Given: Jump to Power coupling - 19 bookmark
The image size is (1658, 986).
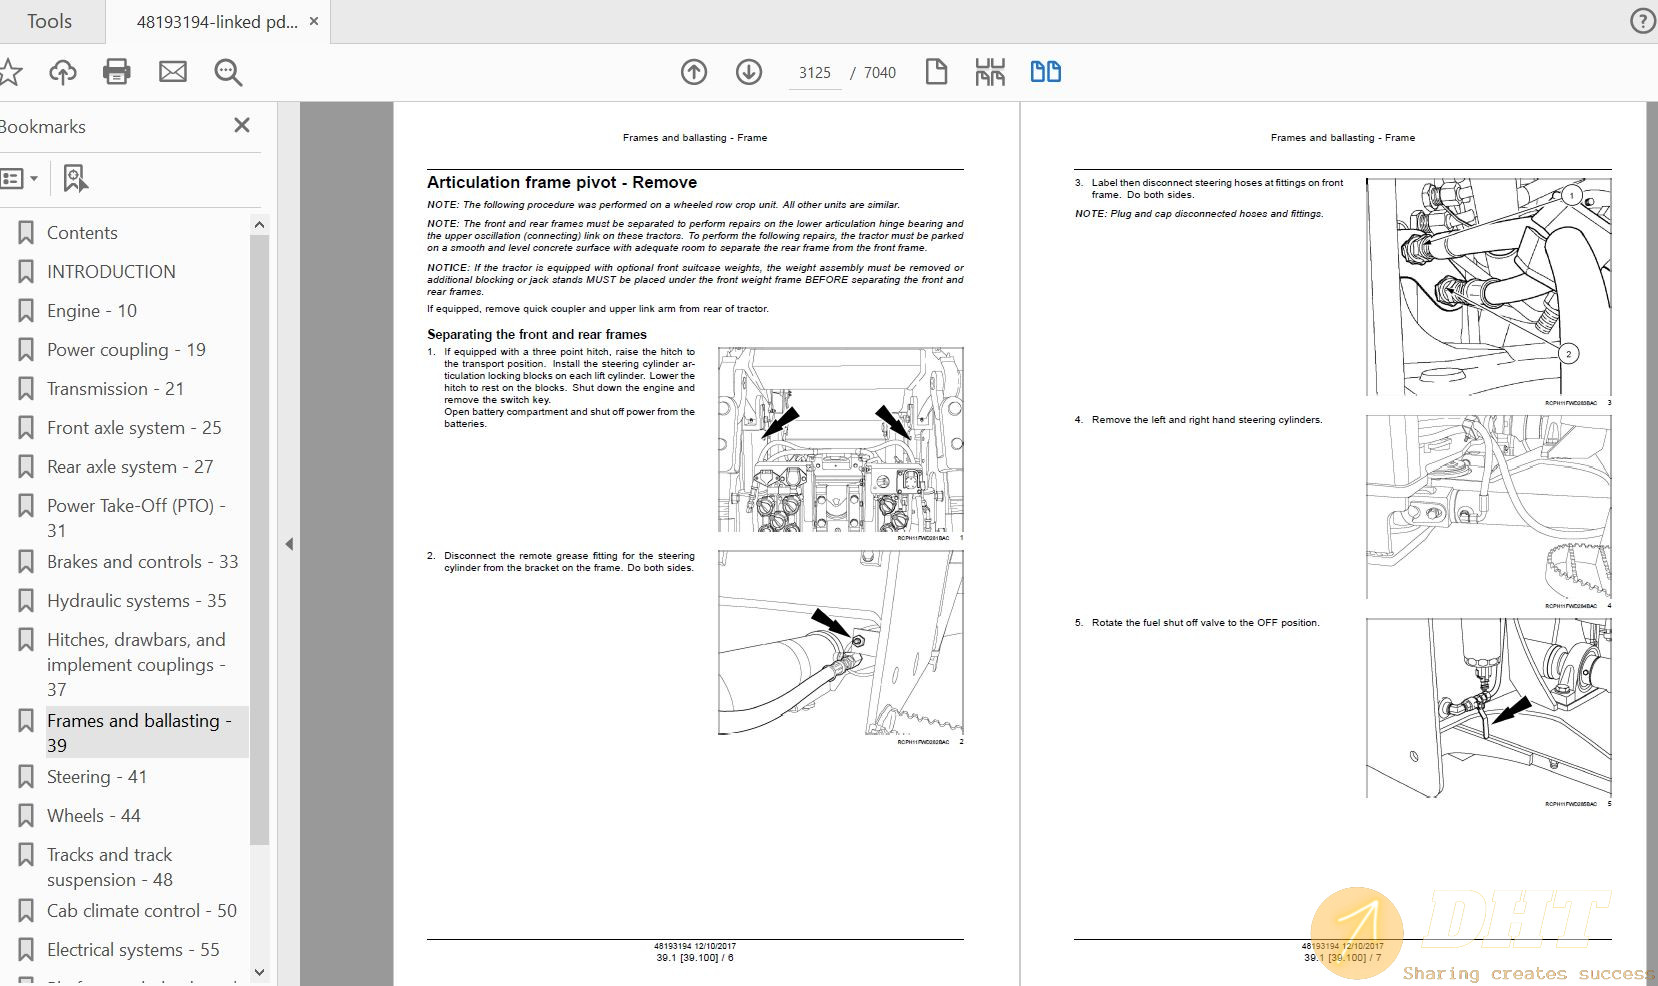Looking at the screenshot, I should [126, 350].
